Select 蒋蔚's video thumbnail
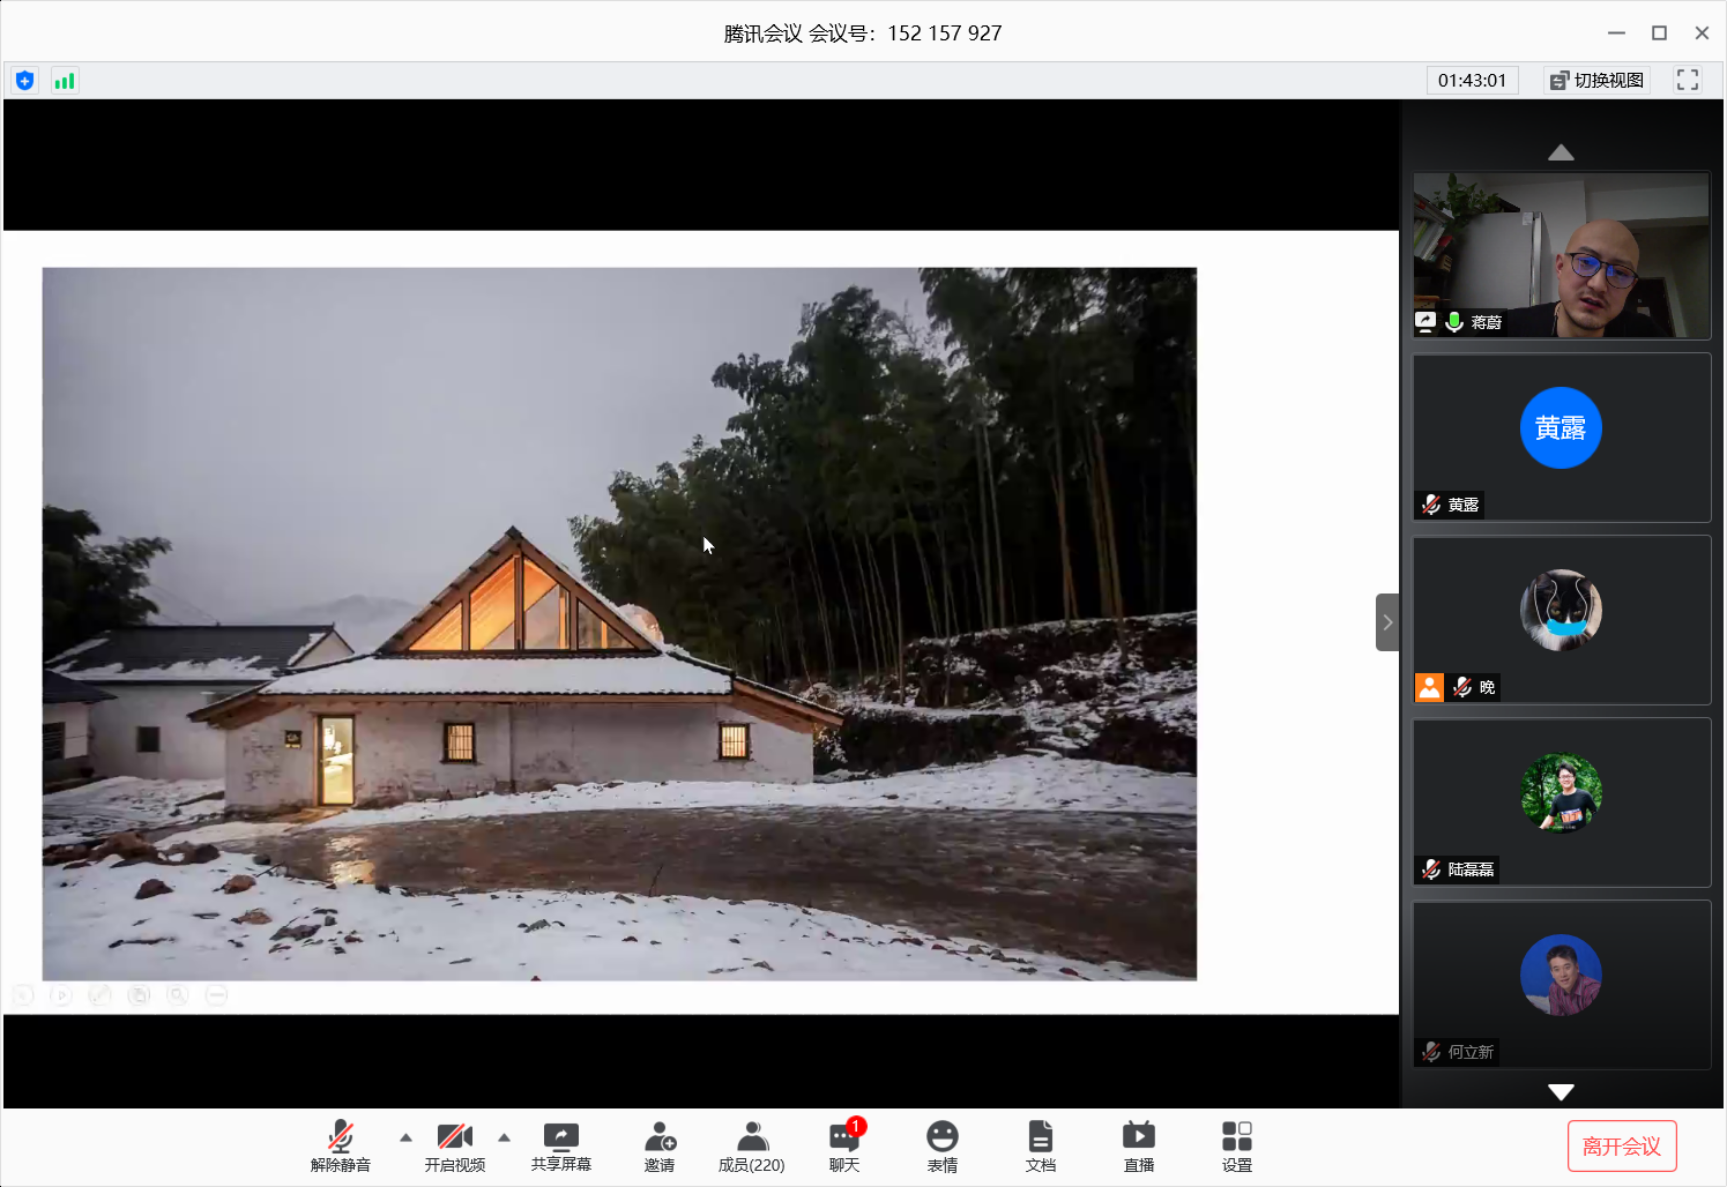Screen dimensions: 1727x1188 point(1560,255)
